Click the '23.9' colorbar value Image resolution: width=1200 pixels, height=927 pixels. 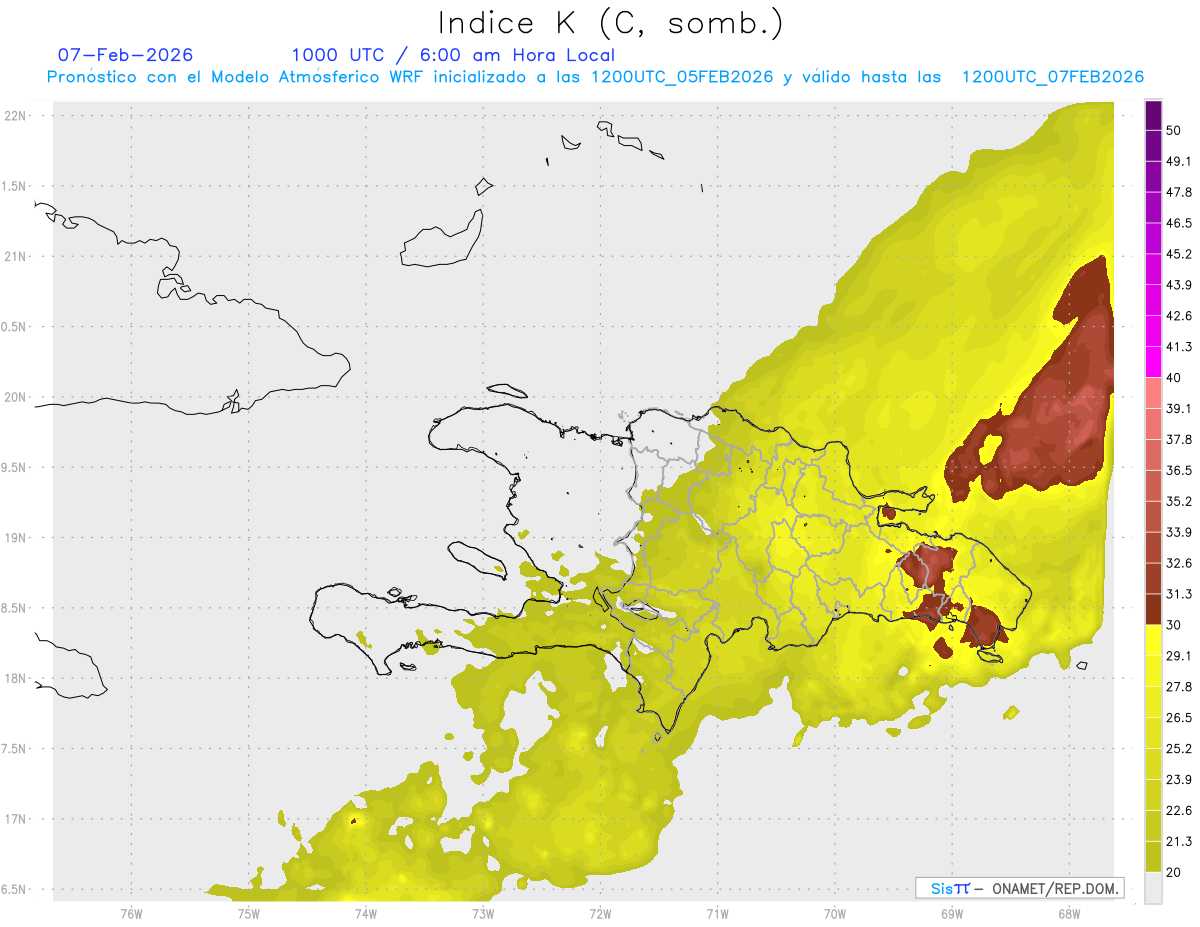(1179, 780)
